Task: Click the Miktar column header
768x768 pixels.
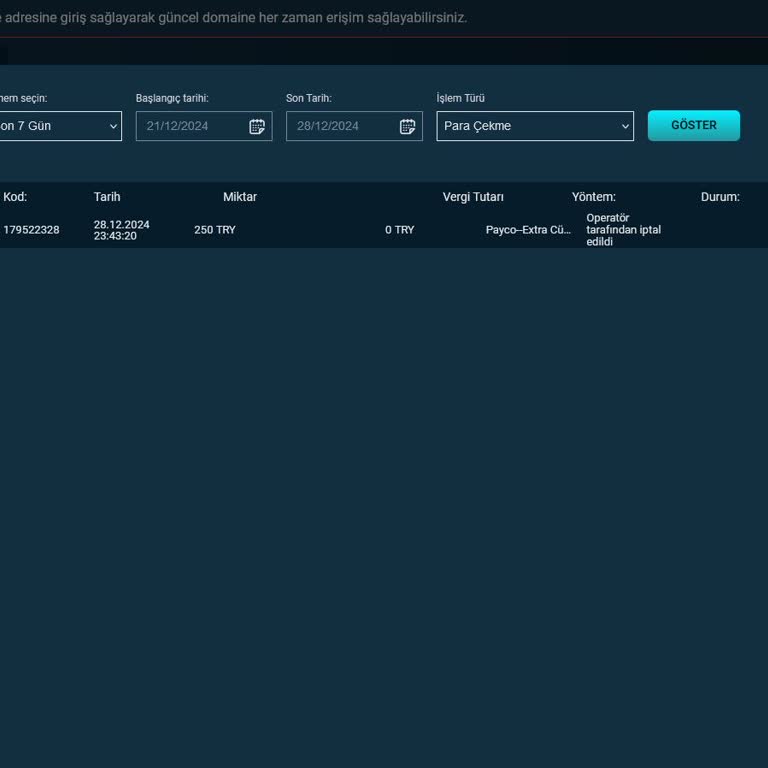Action: [240, 197]
